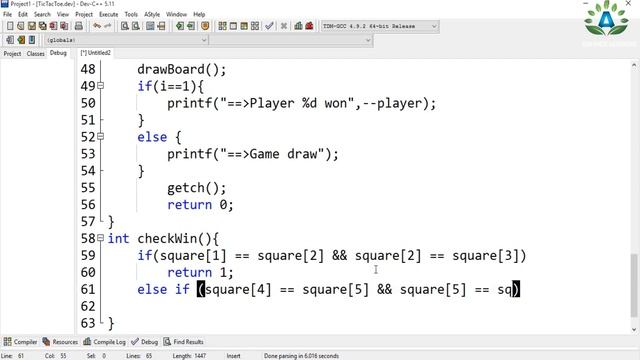Select the [*] Untitled2 editor tab
Viewport: 640px width, 360px height.
pyautogui.click(x=96, y=53)
